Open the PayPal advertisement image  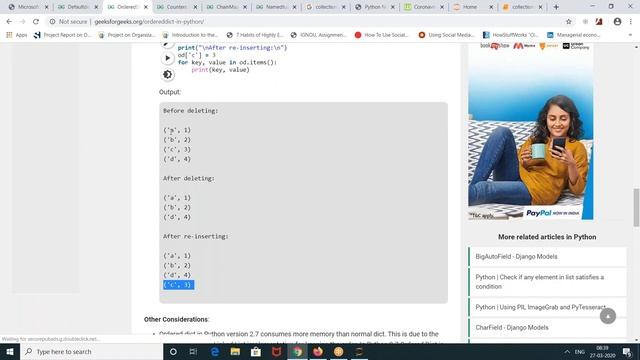tap(531, 131)
